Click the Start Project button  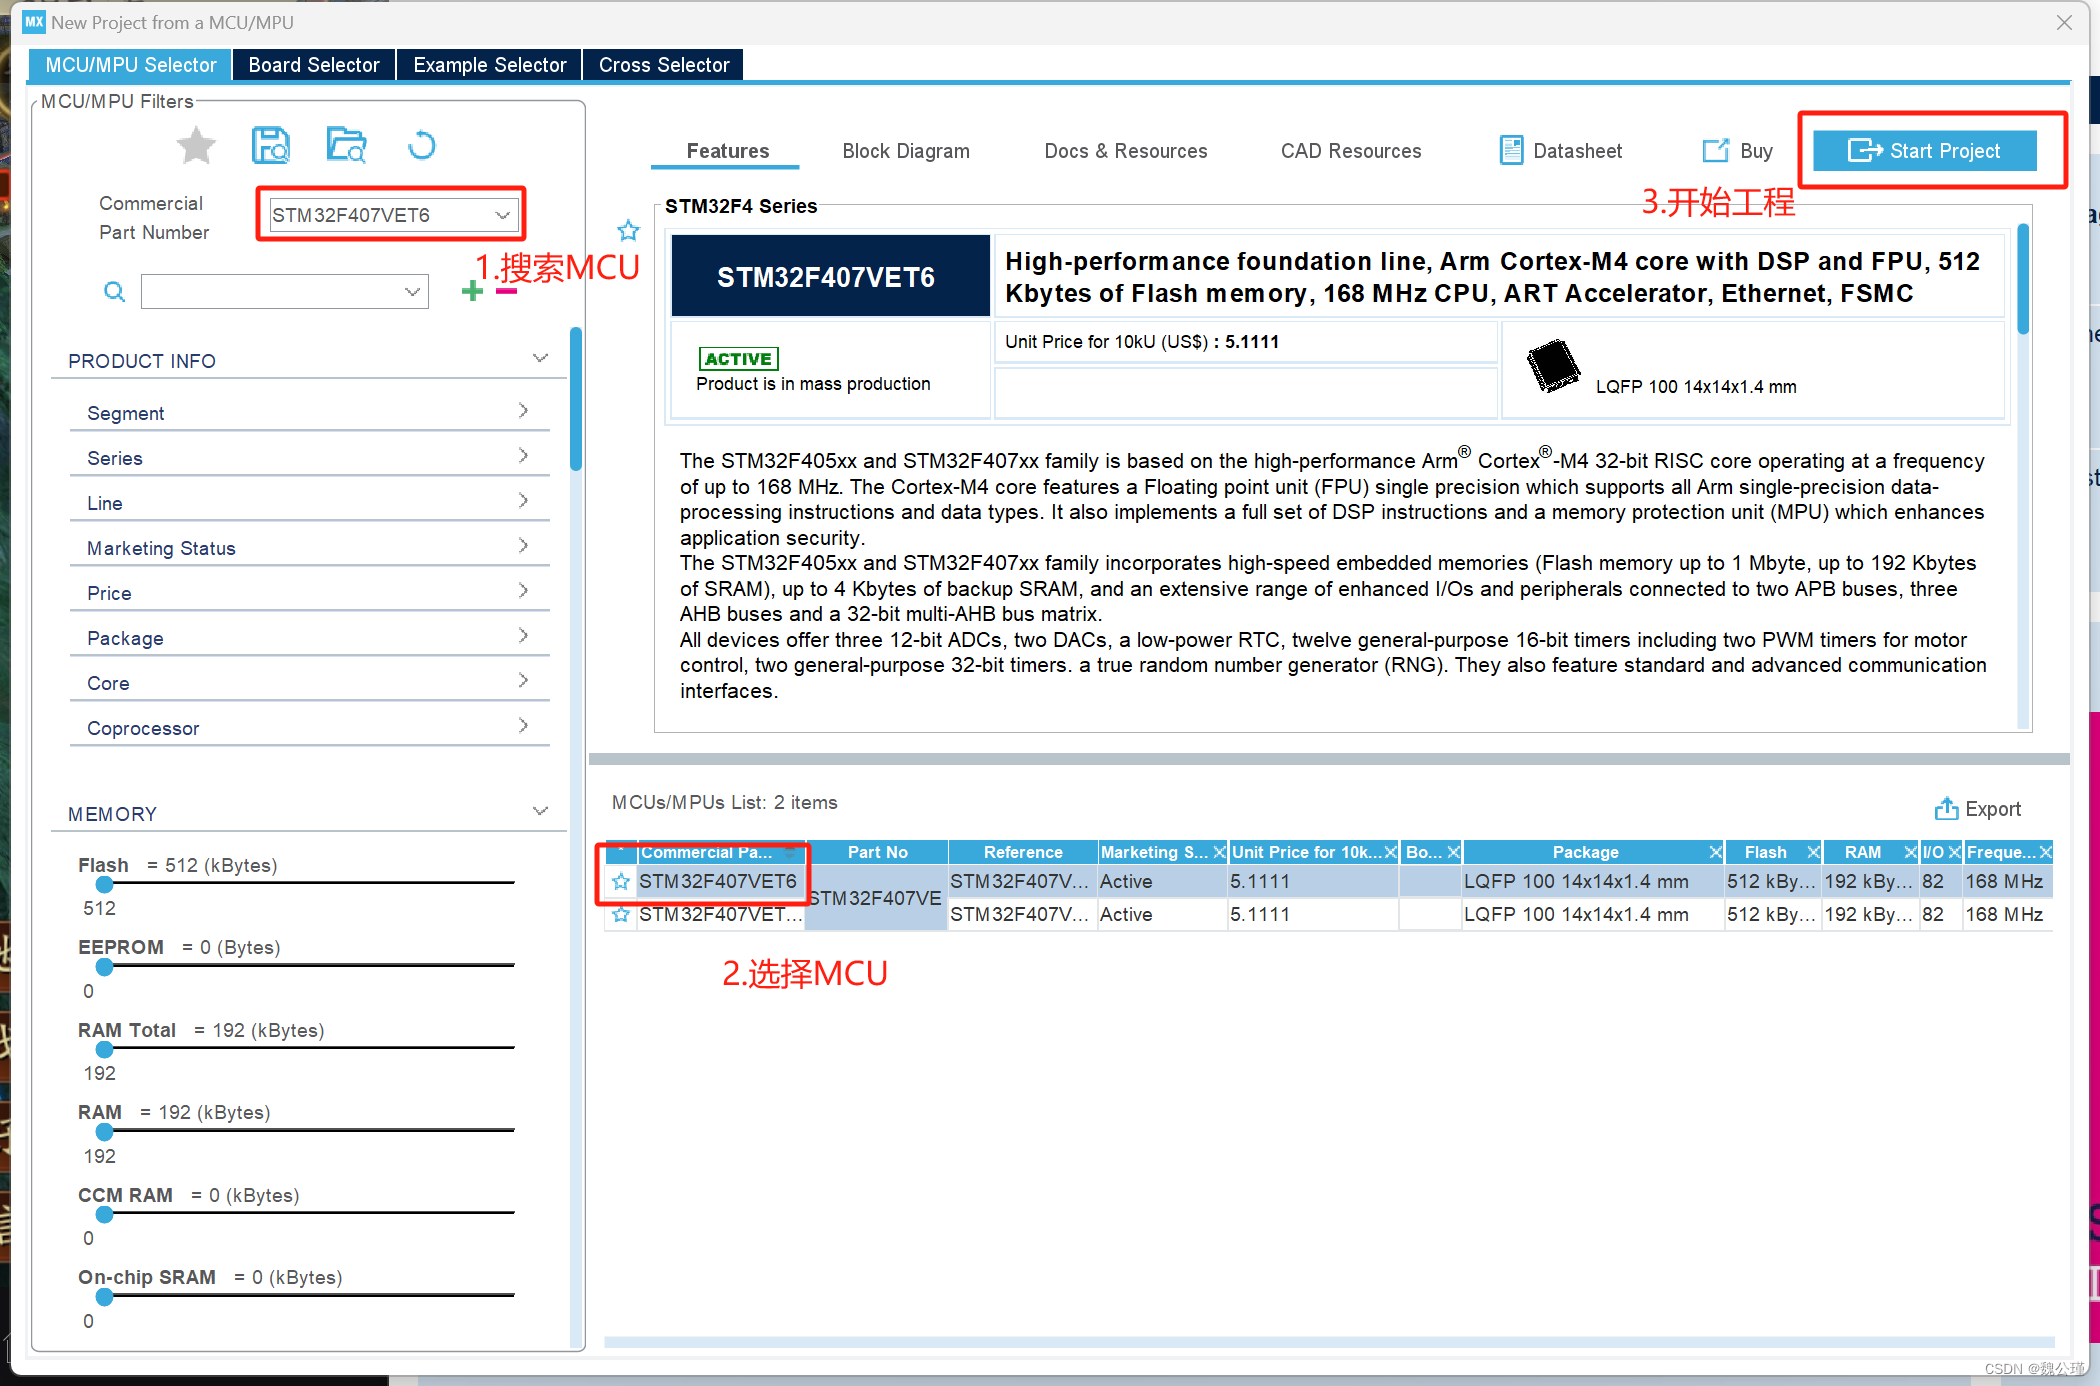(x=1924, y=151)
